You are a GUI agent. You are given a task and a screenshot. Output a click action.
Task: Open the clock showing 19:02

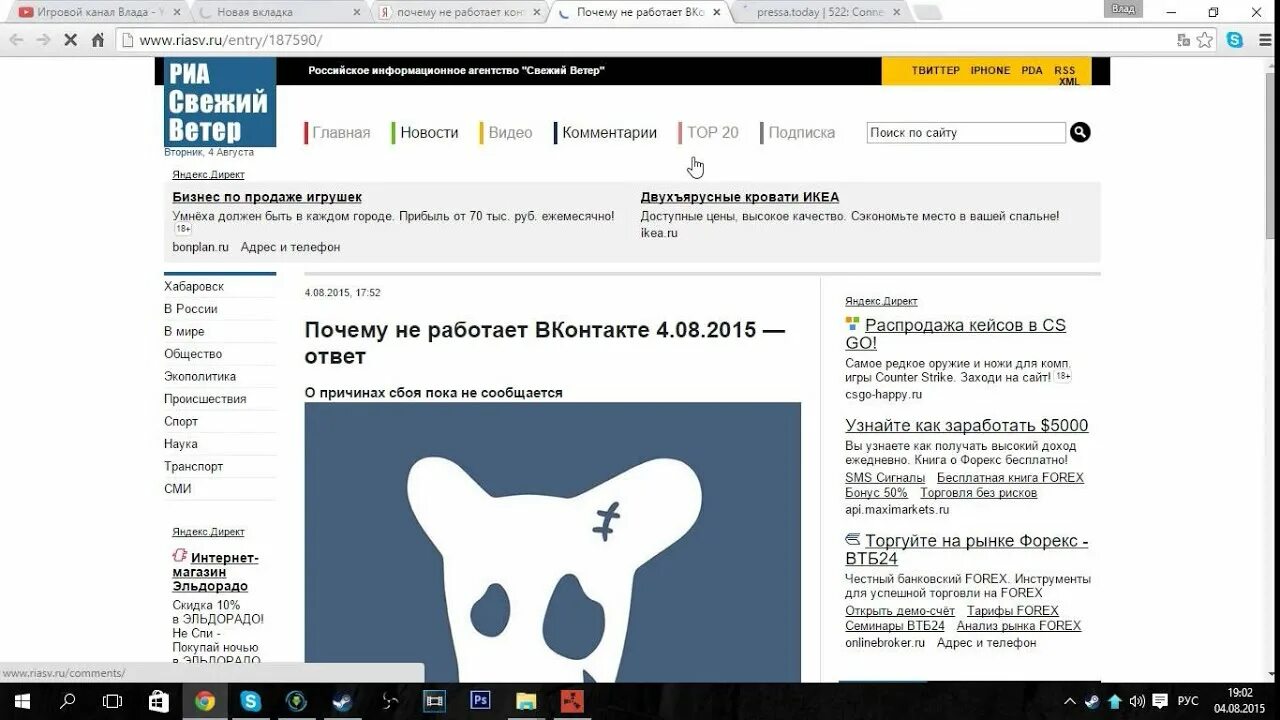pyautogui.click(x=1240, y=700)
